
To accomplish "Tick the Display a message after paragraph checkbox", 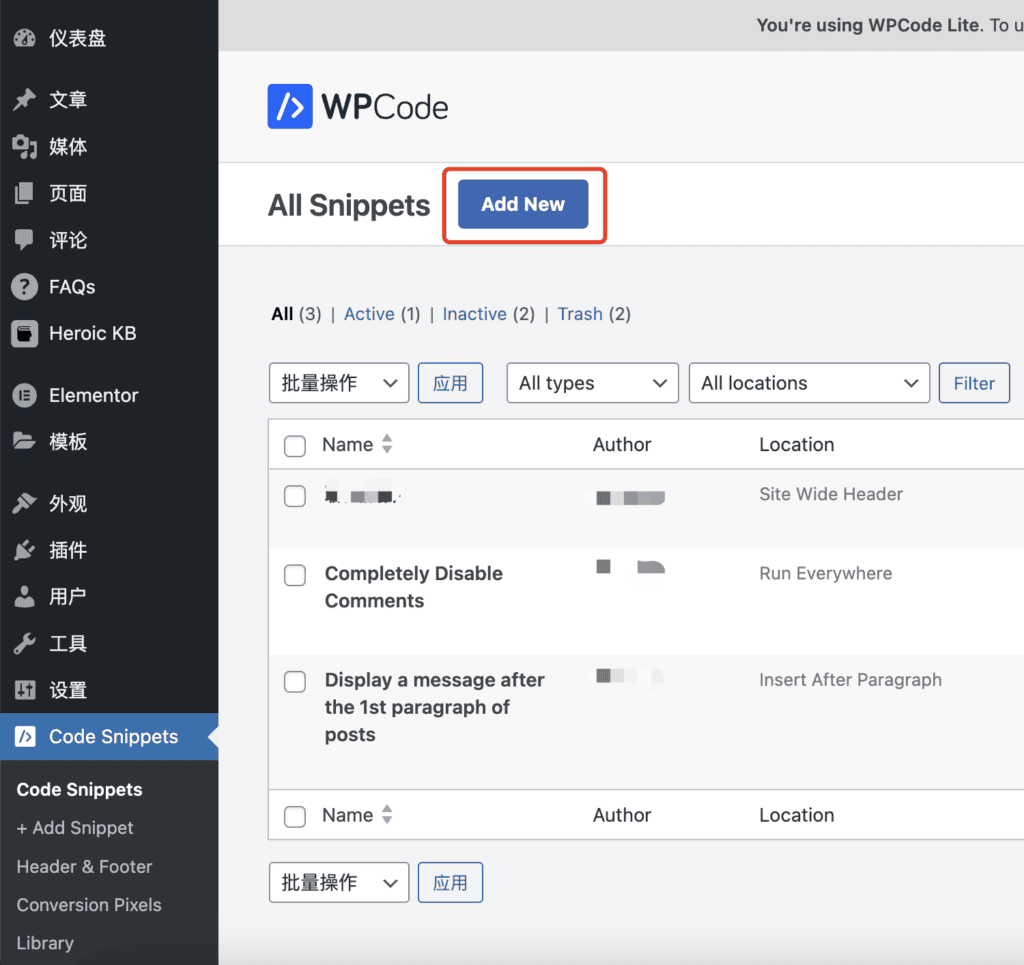I will [x=295, y=682].
